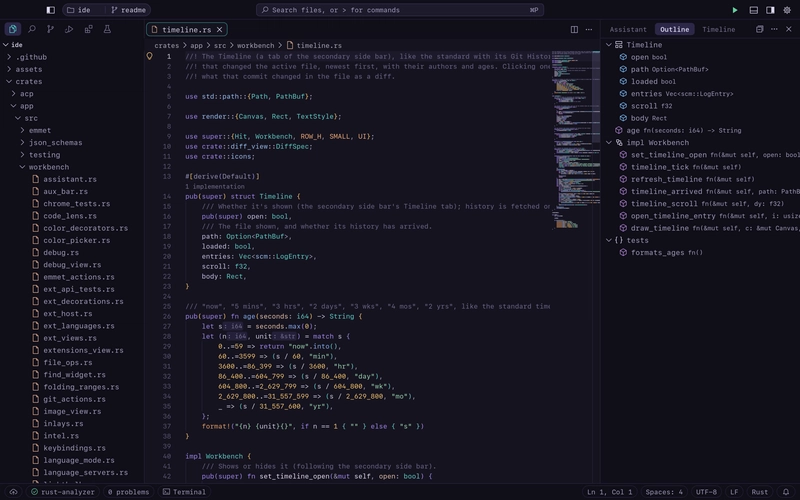This screenshot has width=800, height=500.
Task: Open git_actions.rs in file tree
Action: 72,399
